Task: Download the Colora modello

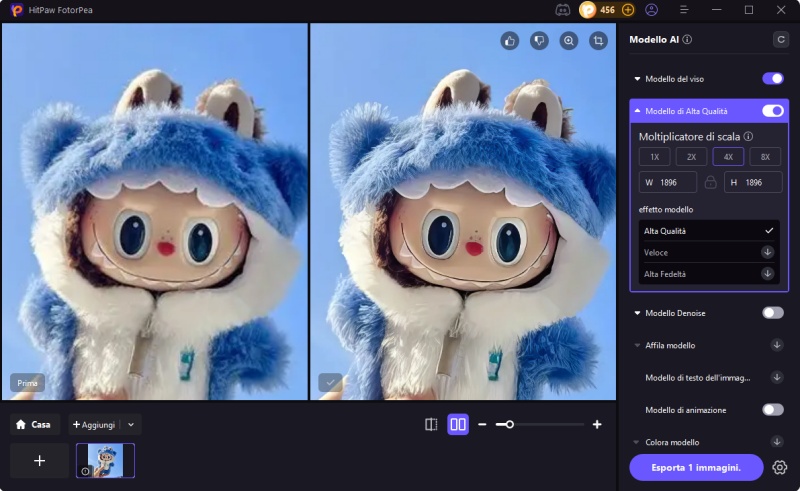Action: tap(777, 441)
